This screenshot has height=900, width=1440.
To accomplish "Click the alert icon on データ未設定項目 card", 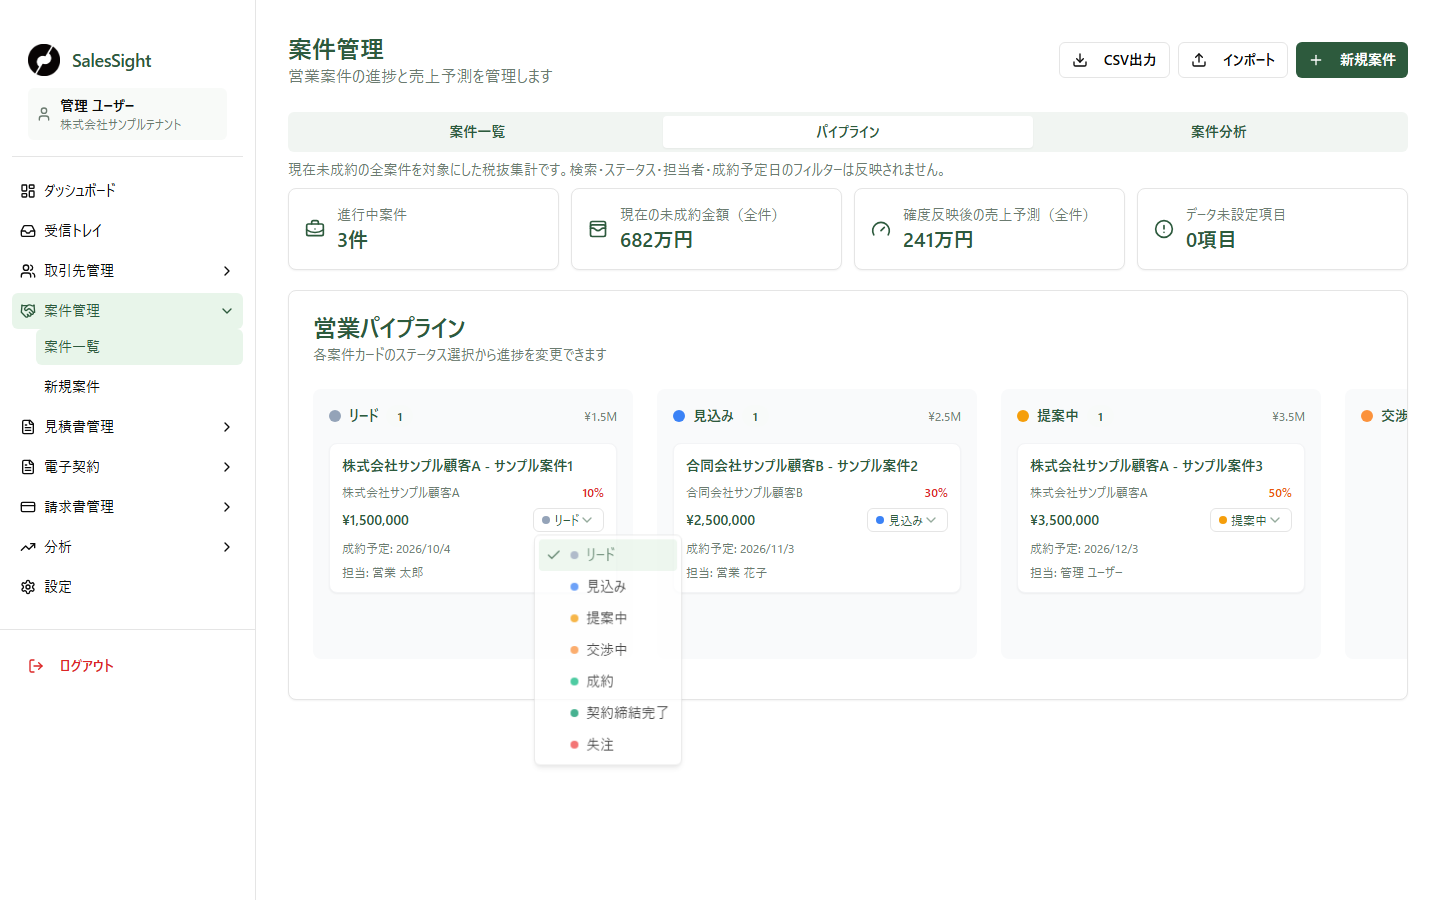I will 1164,229.
